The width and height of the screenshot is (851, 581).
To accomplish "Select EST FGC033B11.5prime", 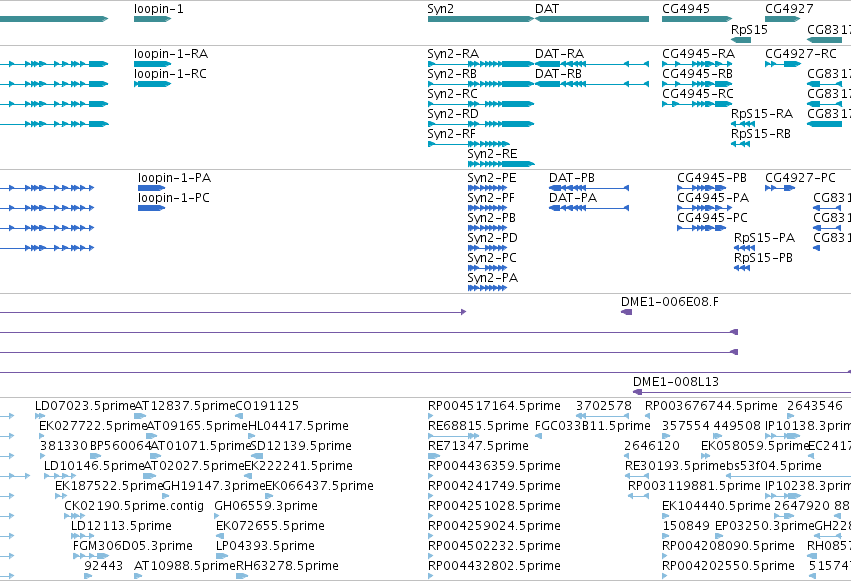I will click(x=539, y=436).
